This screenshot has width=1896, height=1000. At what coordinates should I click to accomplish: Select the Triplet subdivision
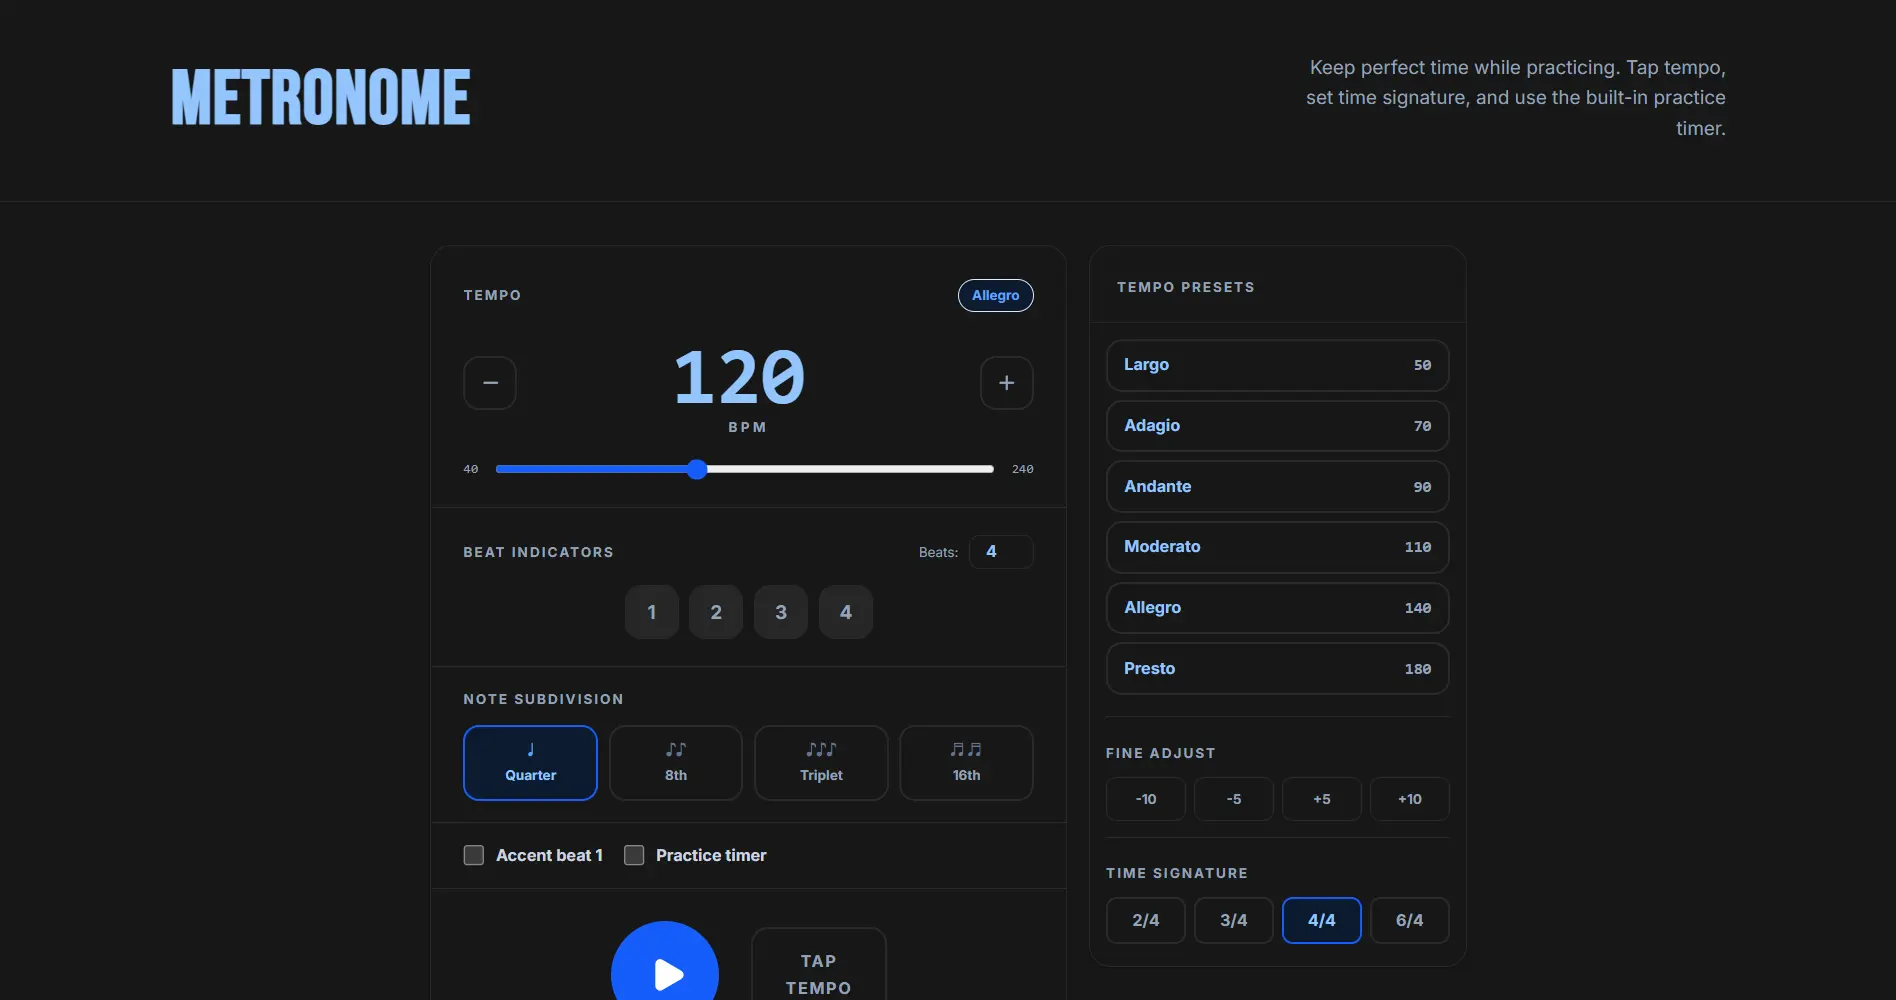(x=821, y=763)
